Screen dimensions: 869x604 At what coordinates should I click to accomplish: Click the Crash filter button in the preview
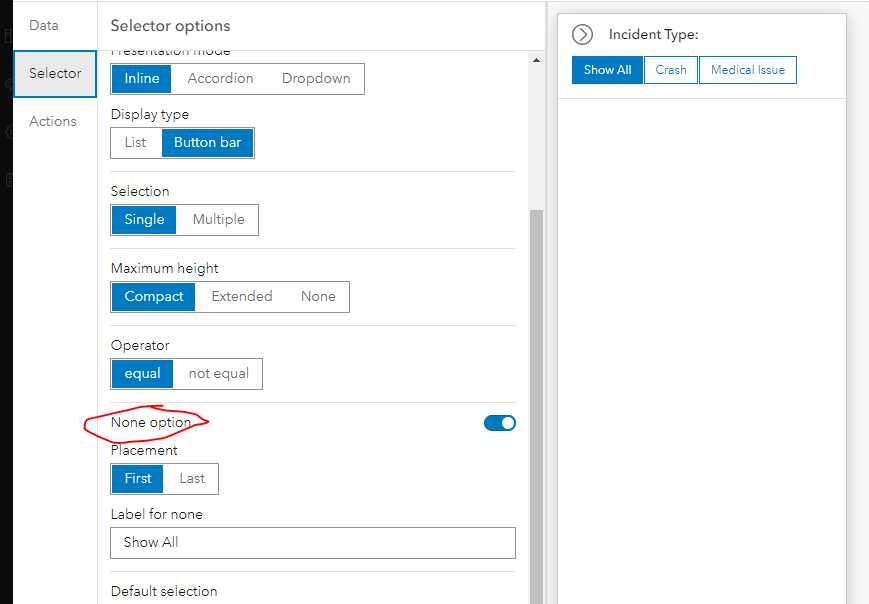click(x=670, y=70)
